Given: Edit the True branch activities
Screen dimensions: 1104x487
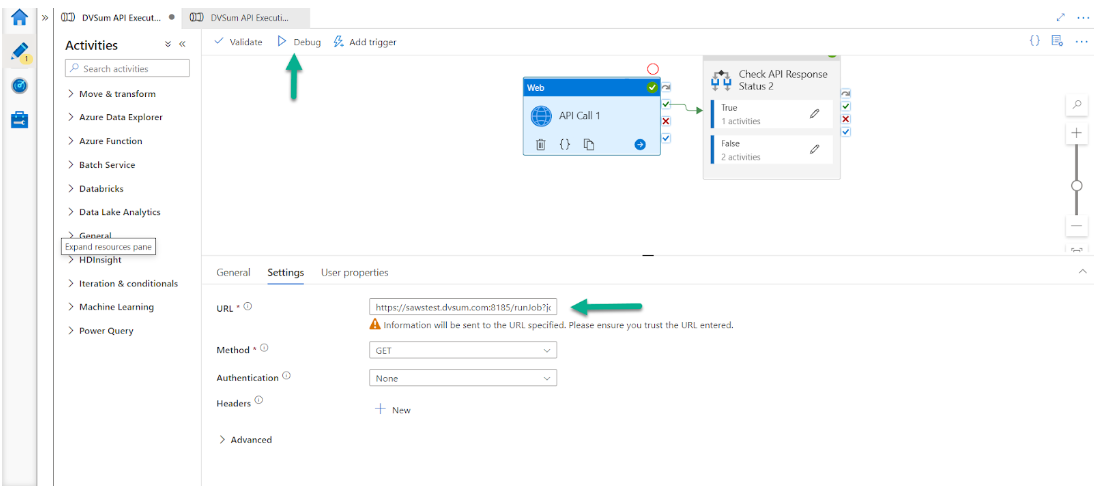Looking at the screenshot, I should coord(815,113).
